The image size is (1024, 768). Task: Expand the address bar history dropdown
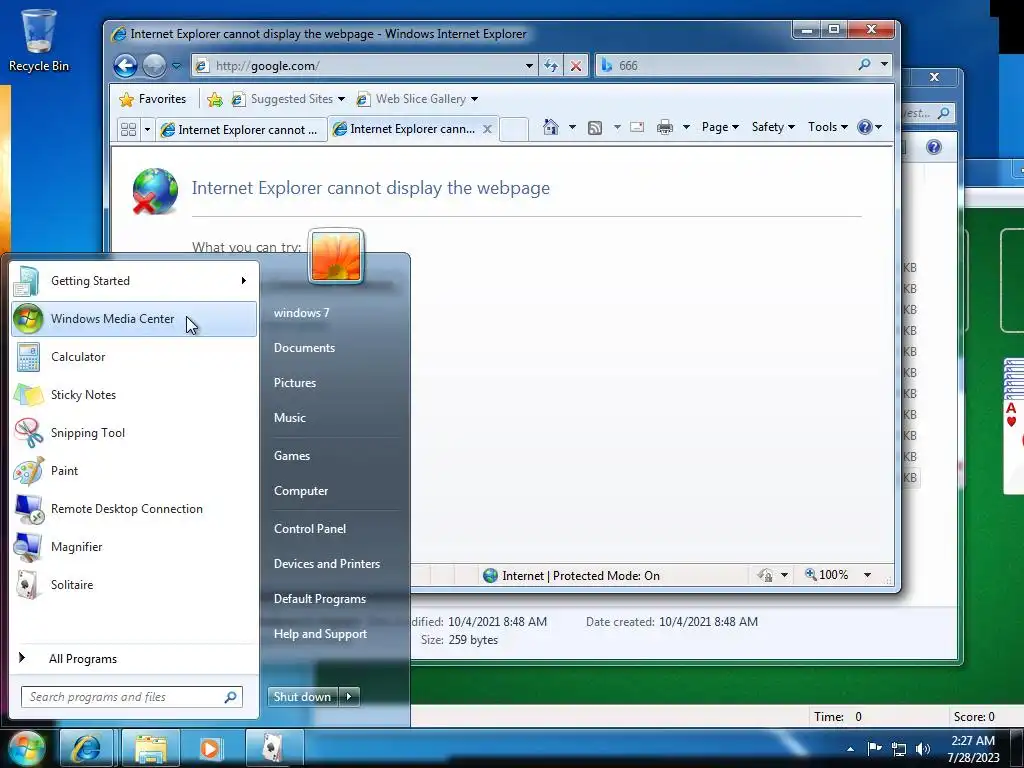pos(529,65)
